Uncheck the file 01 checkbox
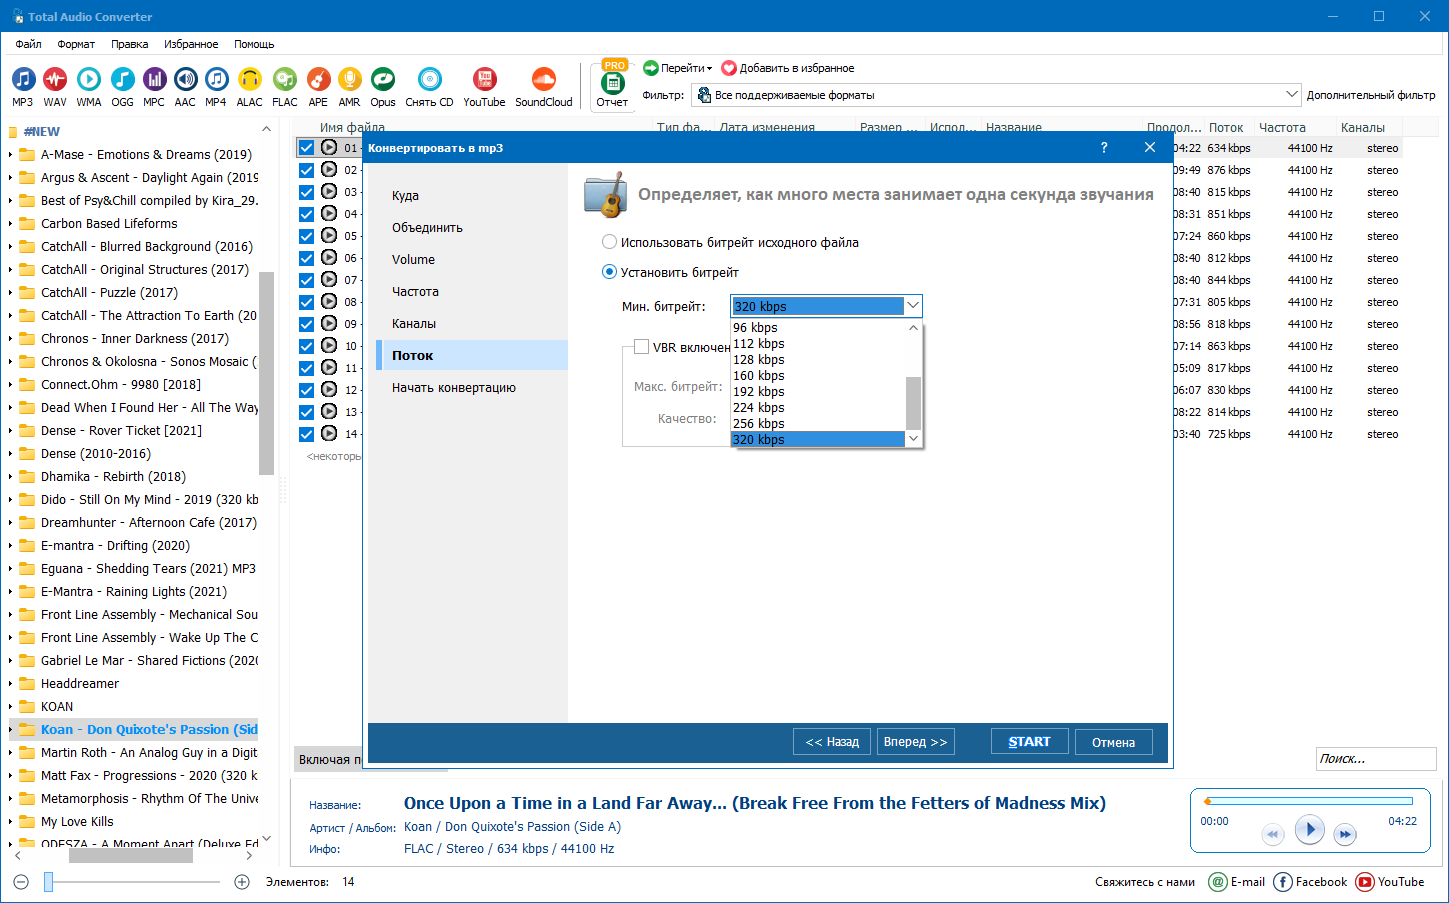The image size is (1449, 903). (307, 148)
